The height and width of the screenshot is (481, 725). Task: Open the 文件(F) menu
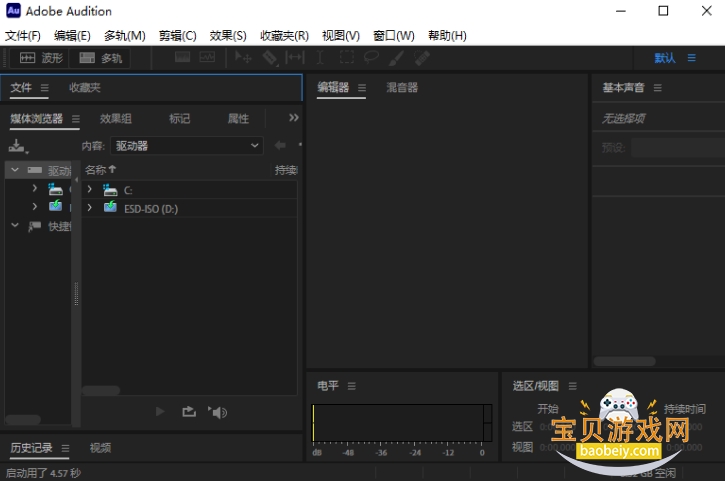(23, 36)
